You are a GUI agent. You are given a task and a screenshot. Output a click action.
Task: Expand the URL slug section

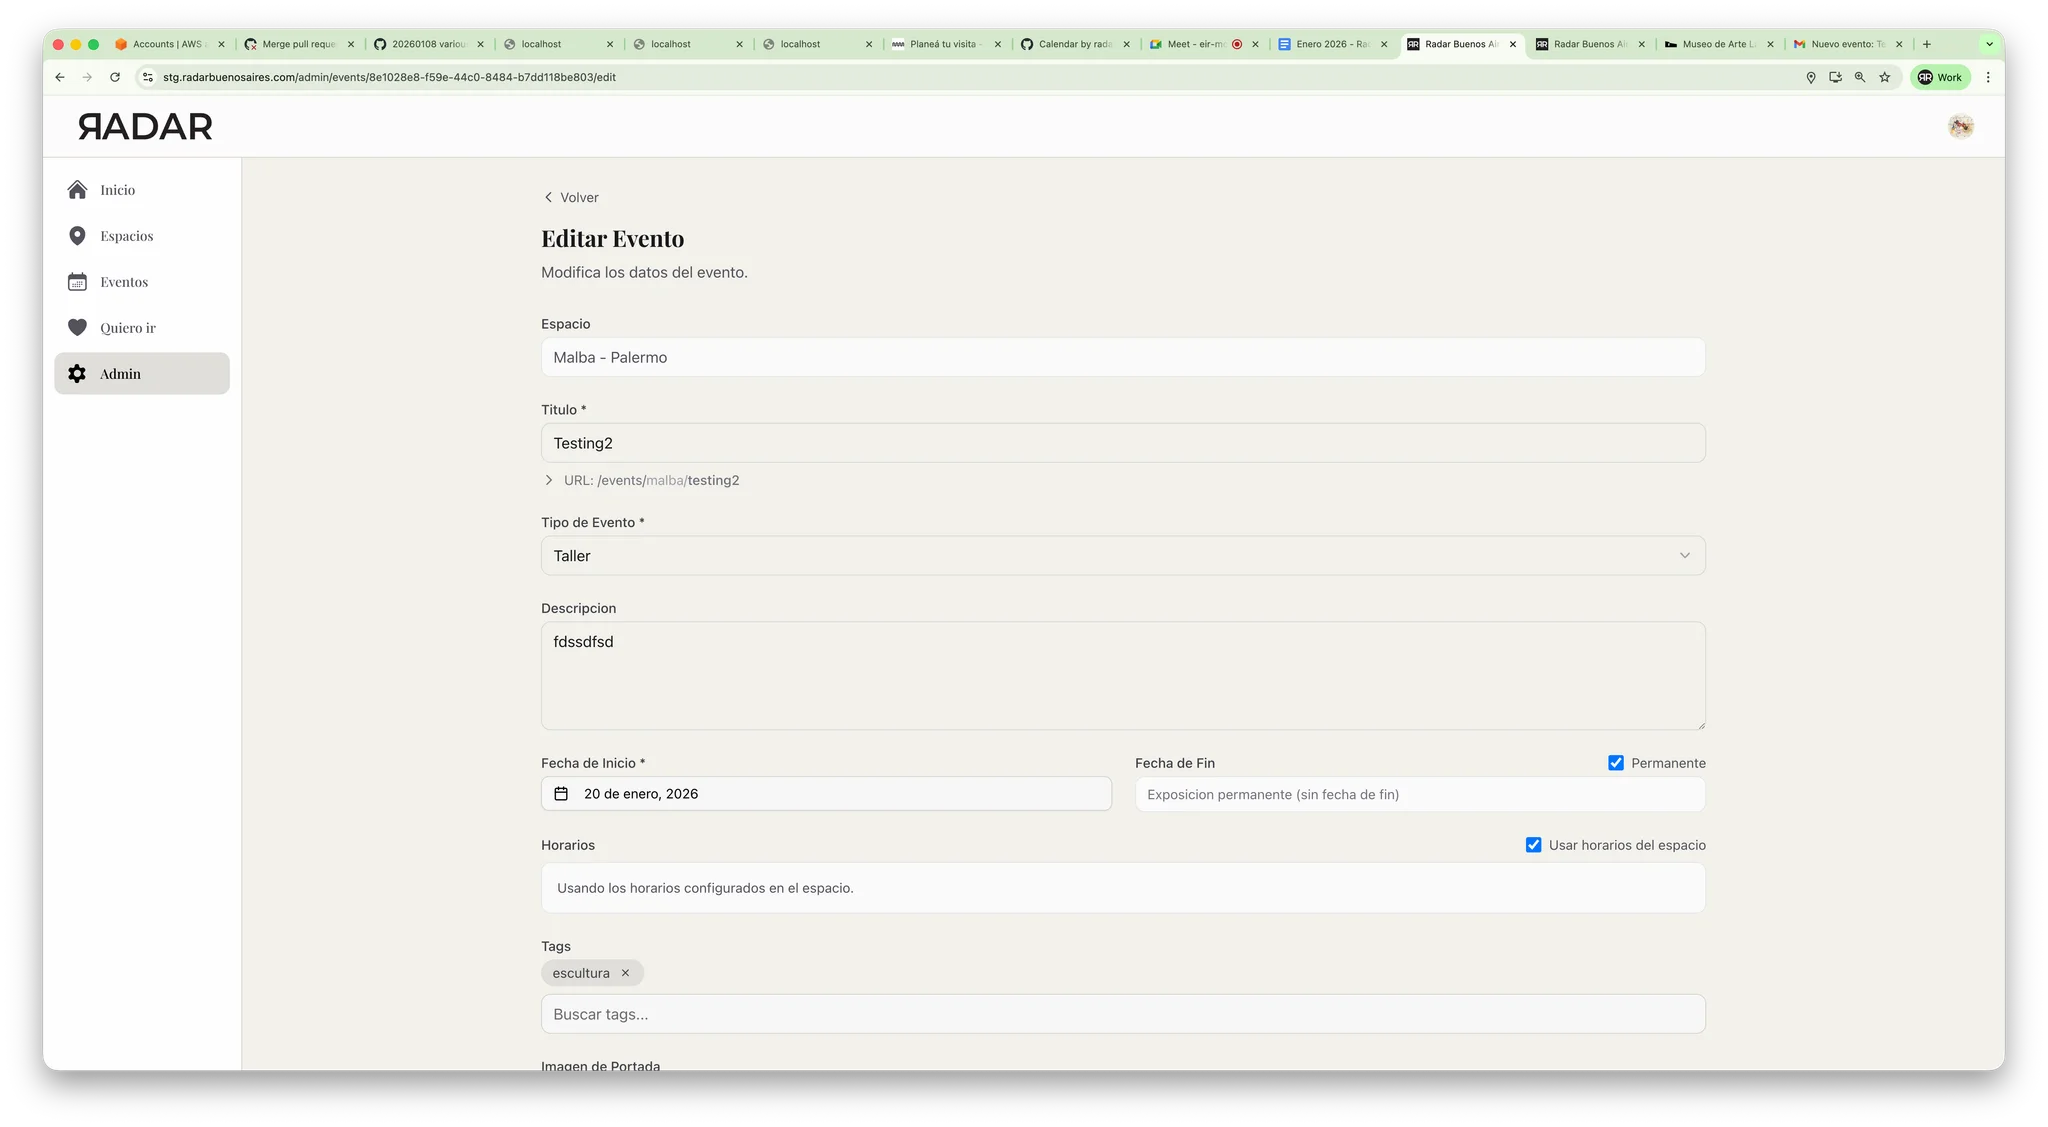(549, 480)
